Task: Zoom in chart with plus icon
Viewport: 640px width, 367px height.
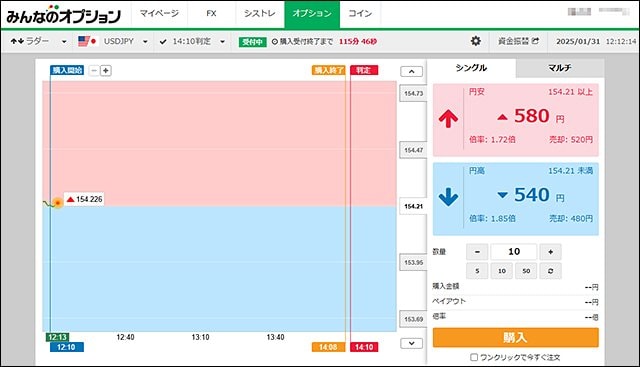Action: [x=106, y=70]
